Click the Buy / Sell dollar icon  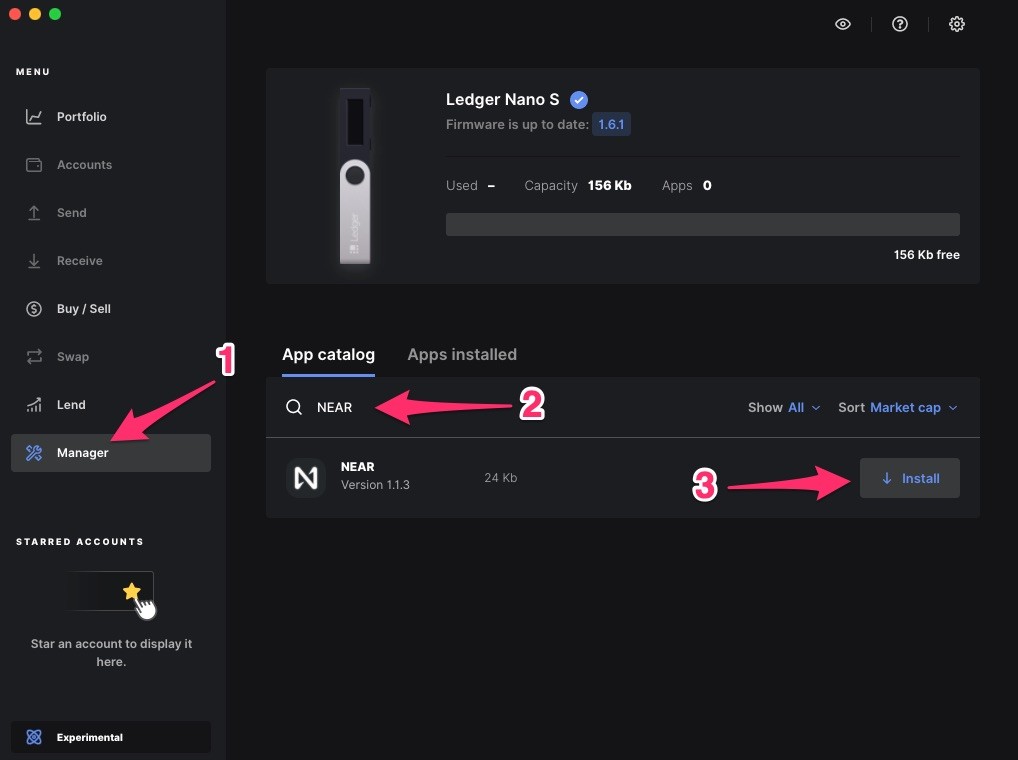pyautogui.click(x=34, y=309)
